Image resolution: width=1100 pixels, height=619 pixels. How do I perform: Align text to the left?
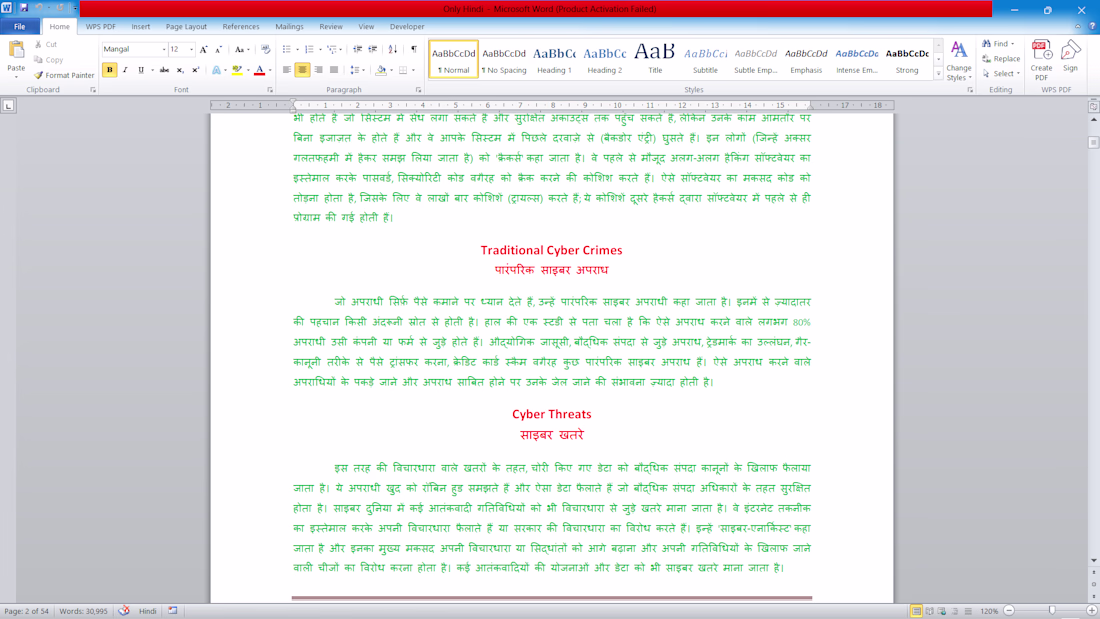click(x=287, y=70)
